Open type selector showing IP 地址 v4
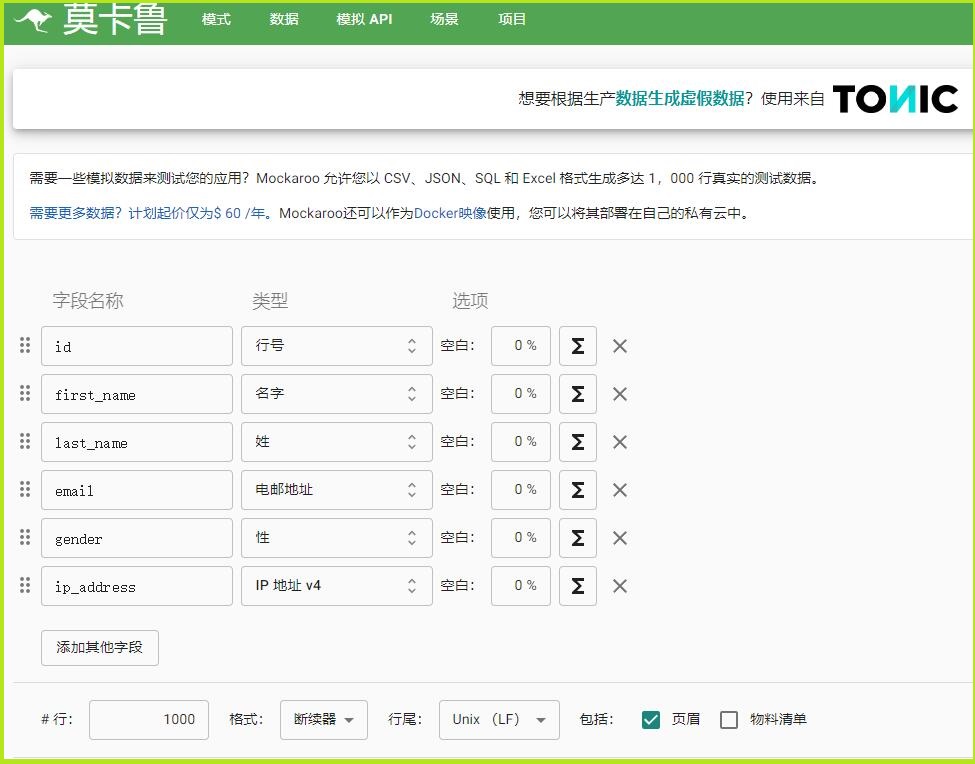 tap(336, 586)
